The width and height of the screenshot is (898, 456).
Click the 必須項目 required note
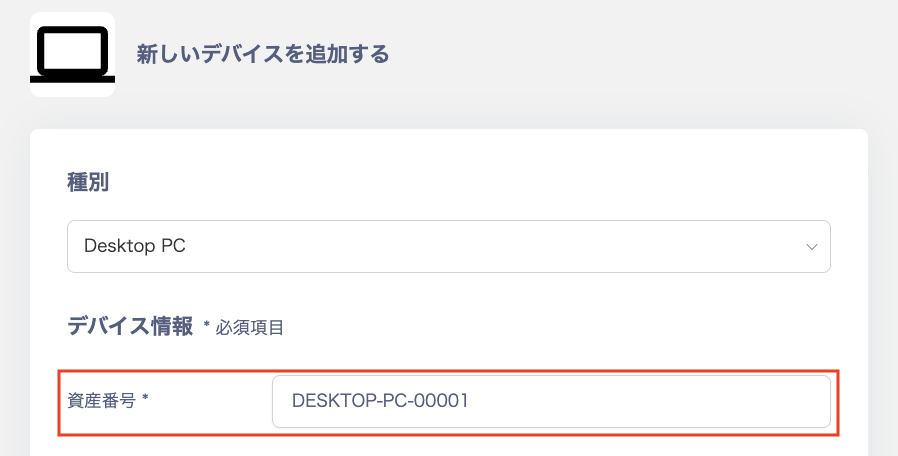[250, 327]
